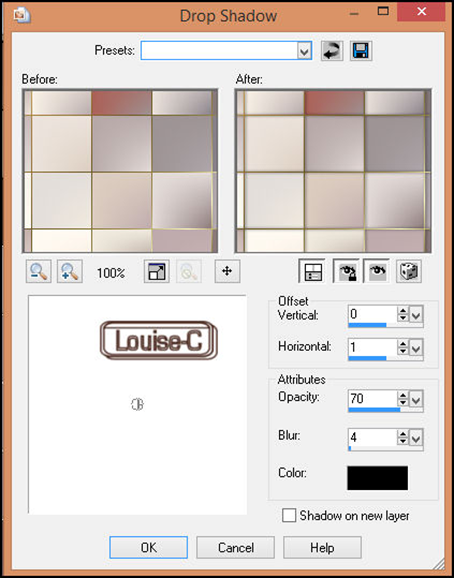Decrease Horizontal offset with down arrow
This screenshot has height=579, width=455.
403,352
